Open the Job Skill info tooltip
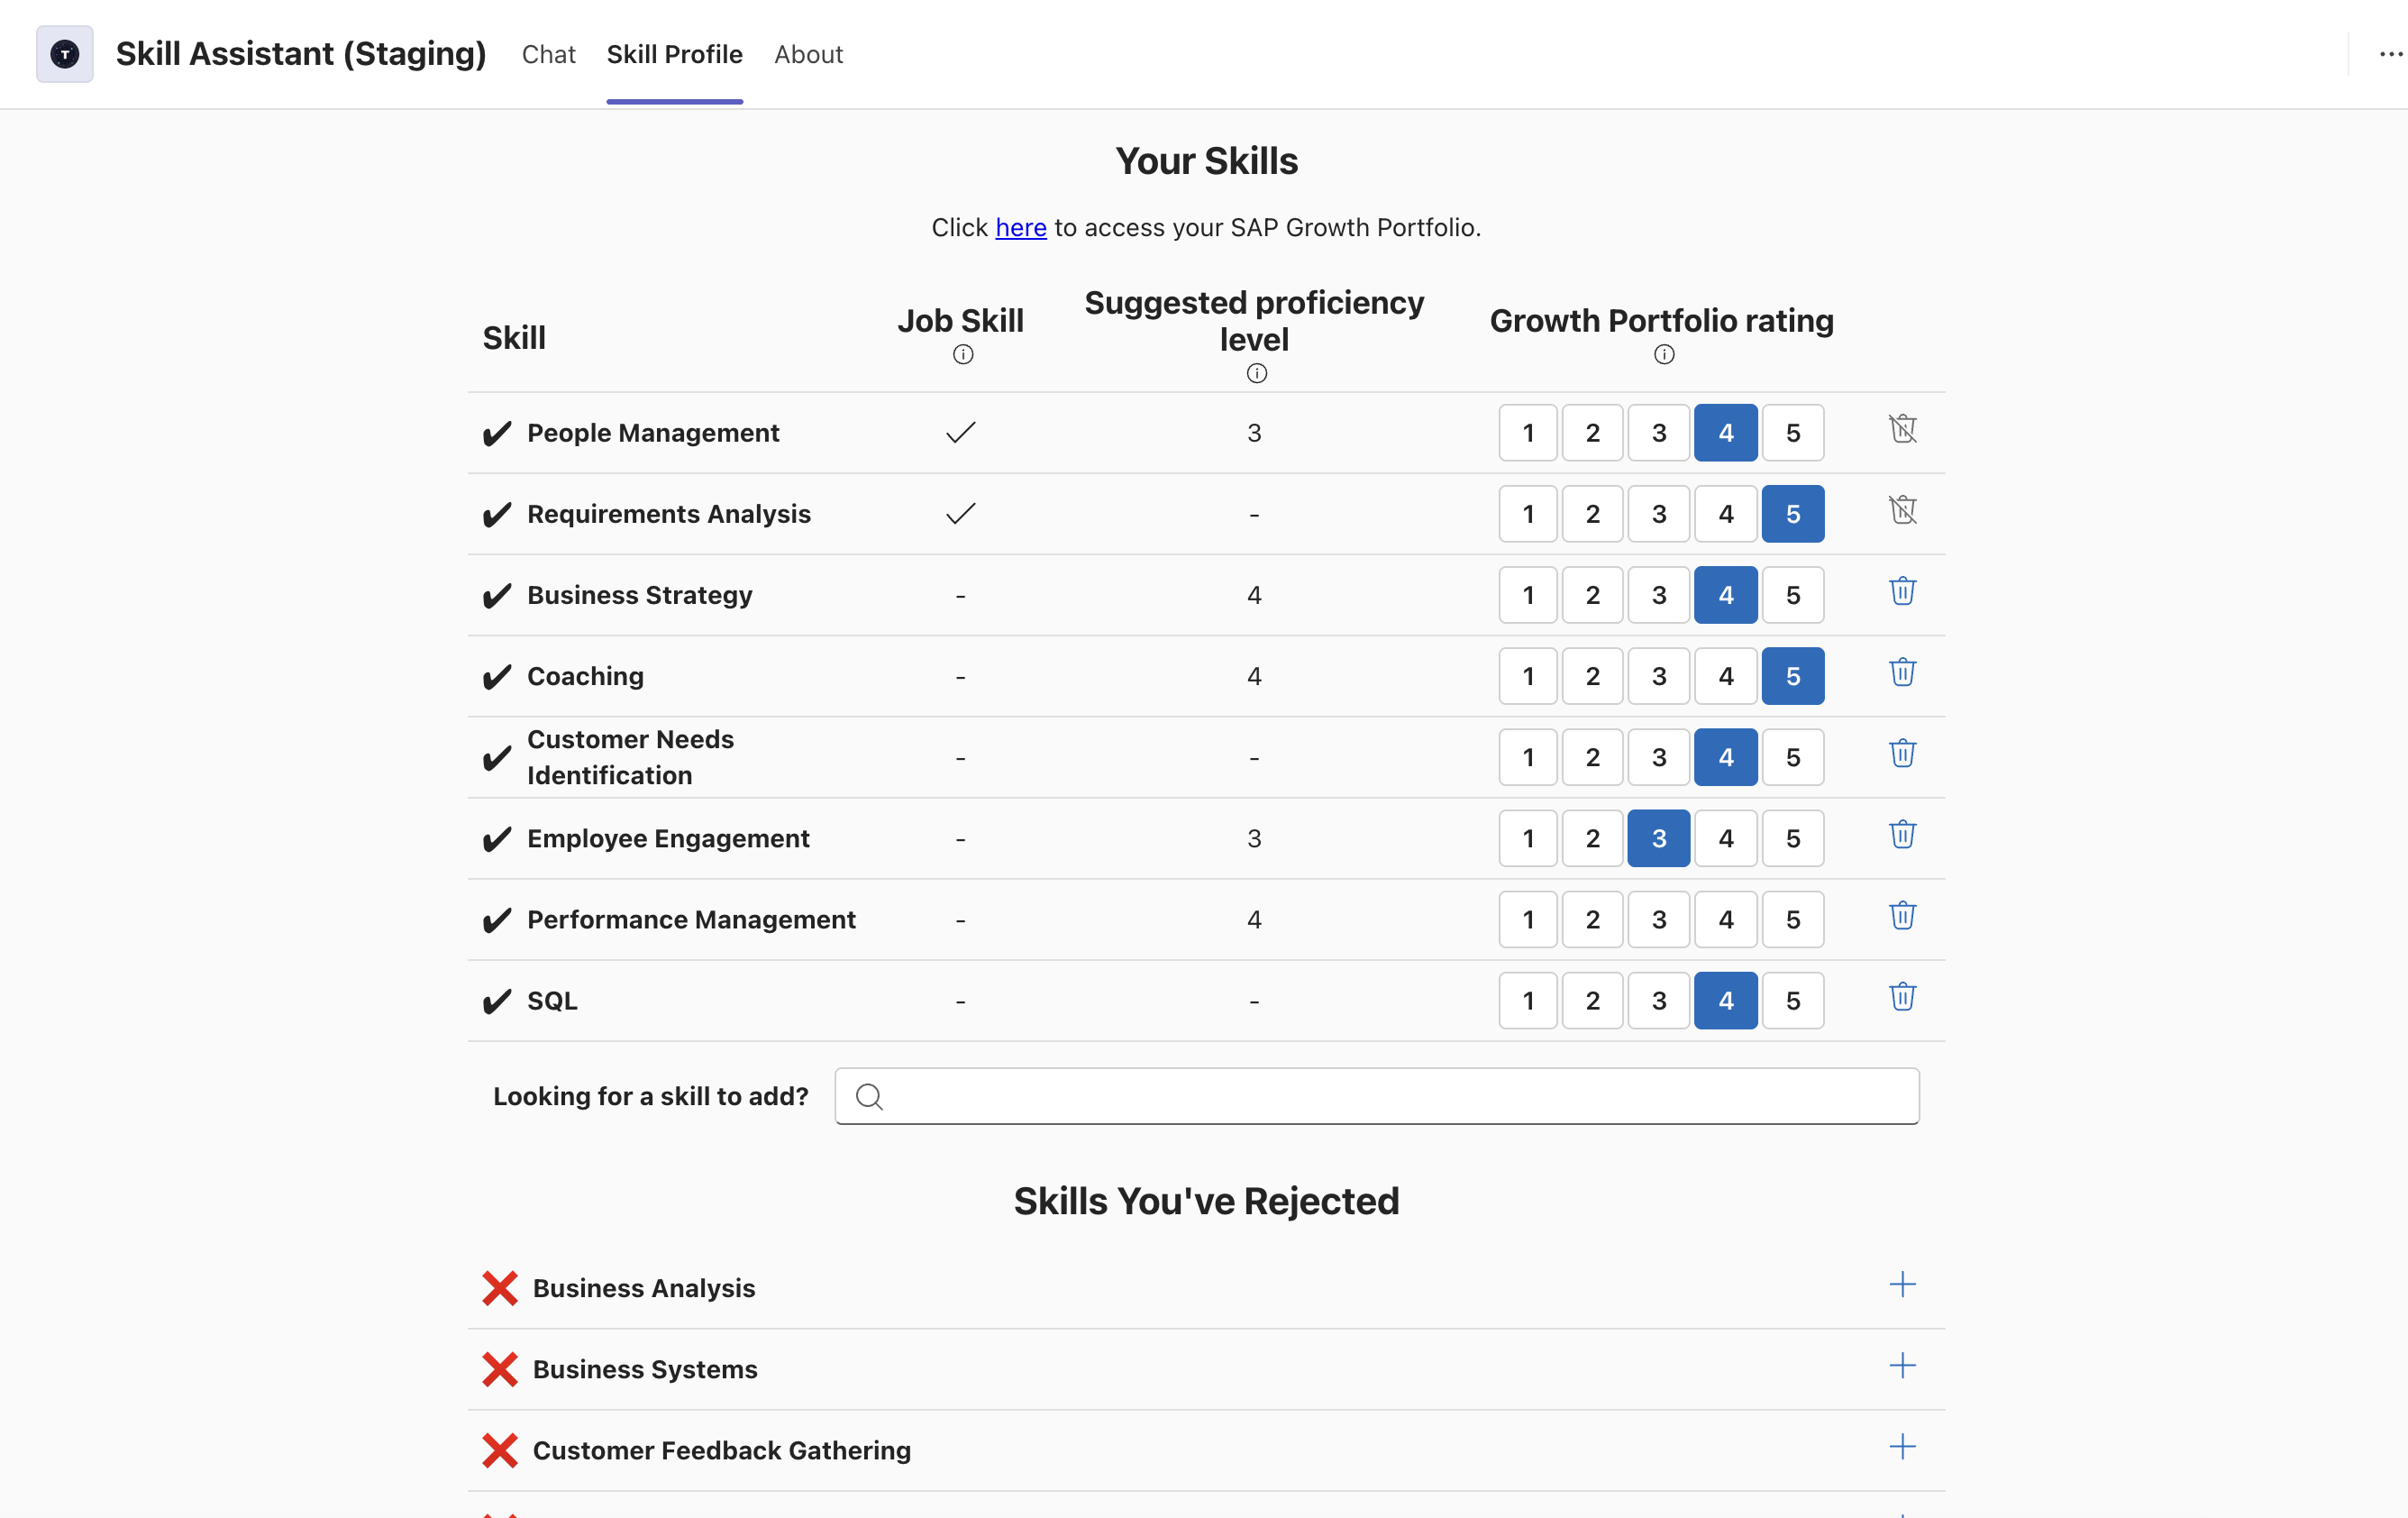The height and width of the screenshot is (1518, 2408). [962, 353]
